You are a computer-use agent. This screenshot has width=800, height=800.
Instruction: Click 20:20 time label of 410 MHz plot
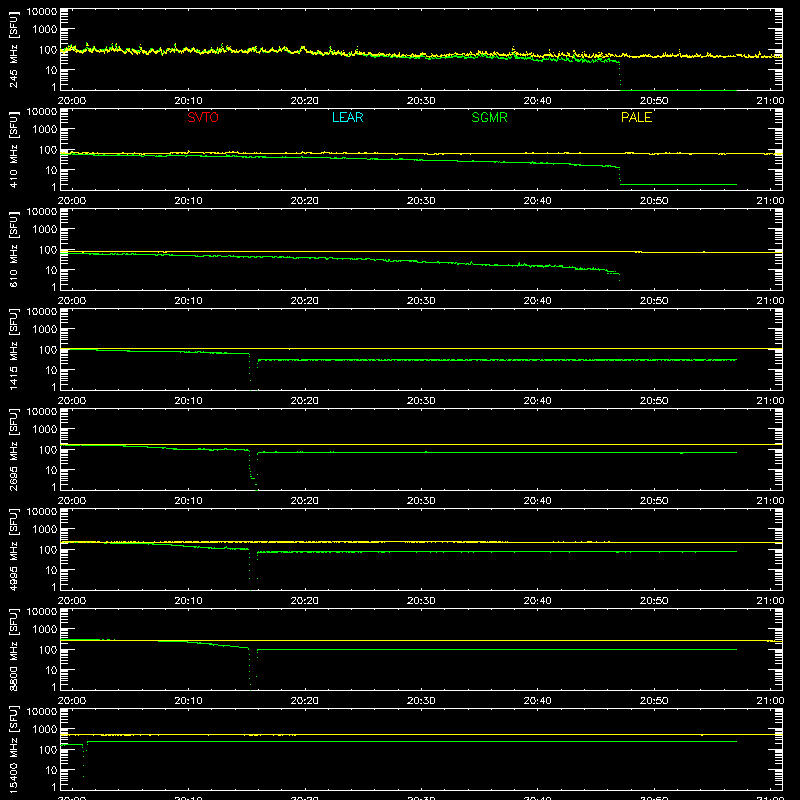pos(305,201)
